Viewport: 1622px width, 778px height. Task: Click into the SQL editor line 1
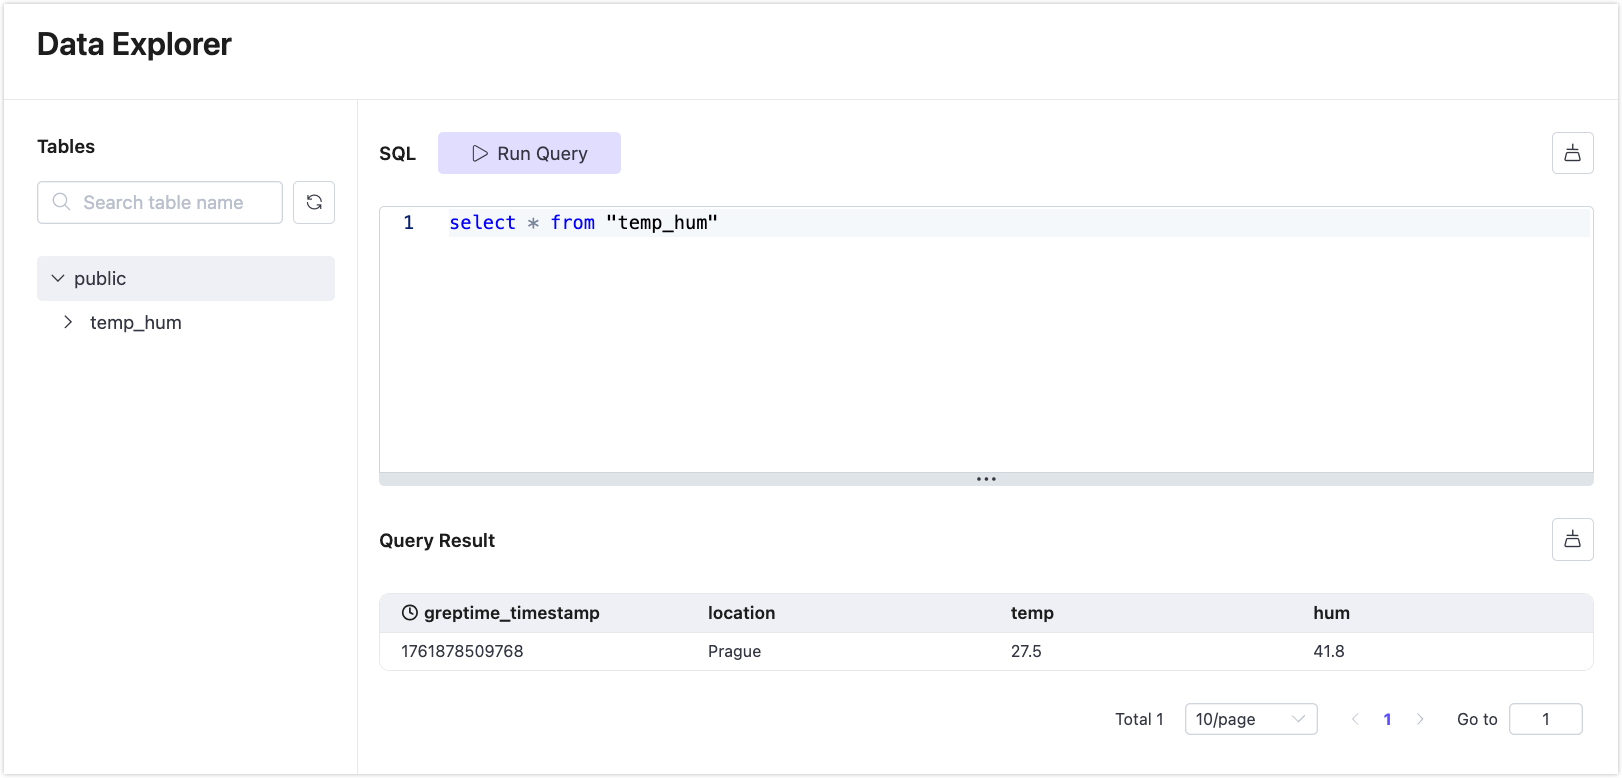[1019, 223]
